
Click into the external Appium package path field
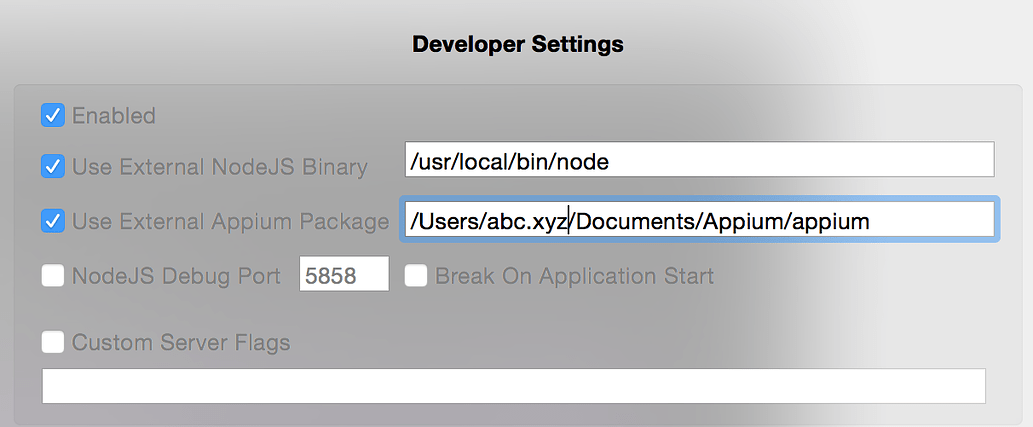(x=700, y=219)
